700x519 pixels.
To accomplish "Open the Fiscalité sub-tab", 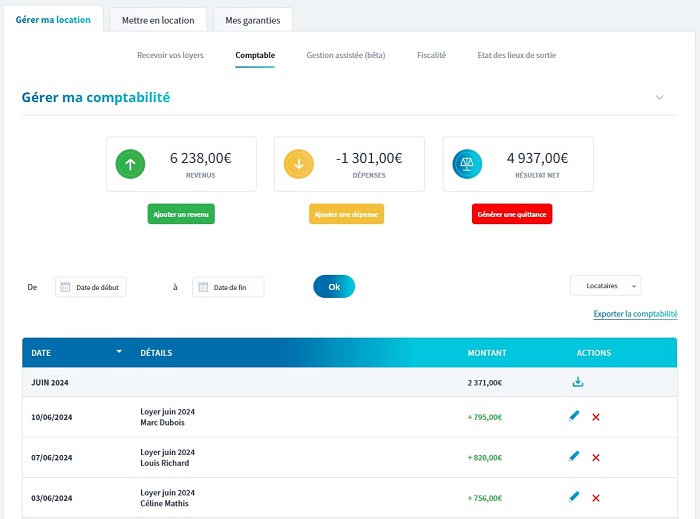I will click(431, 56).
